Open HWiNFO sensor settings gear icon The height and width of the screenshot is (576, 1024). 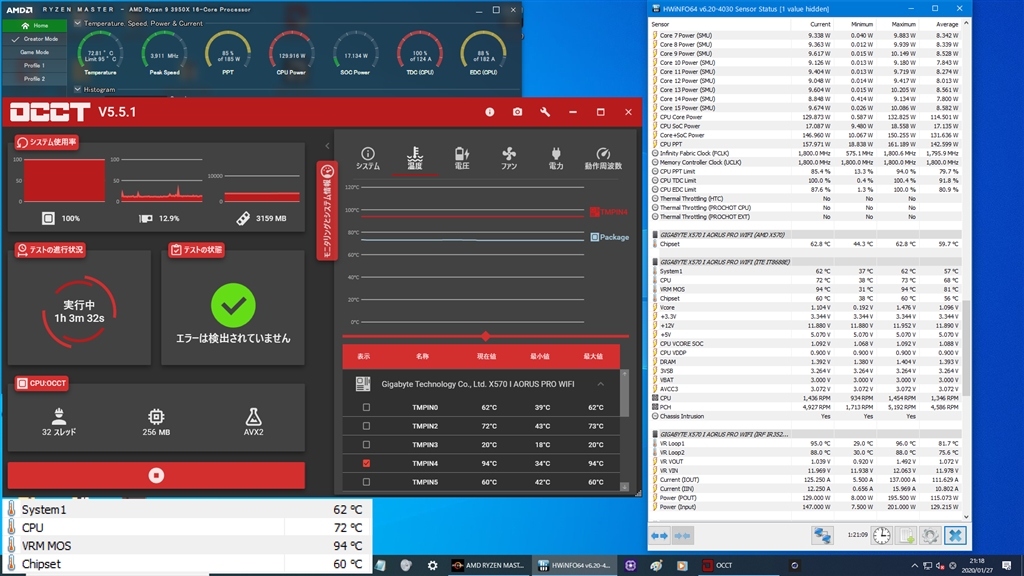tap(929, 536)
